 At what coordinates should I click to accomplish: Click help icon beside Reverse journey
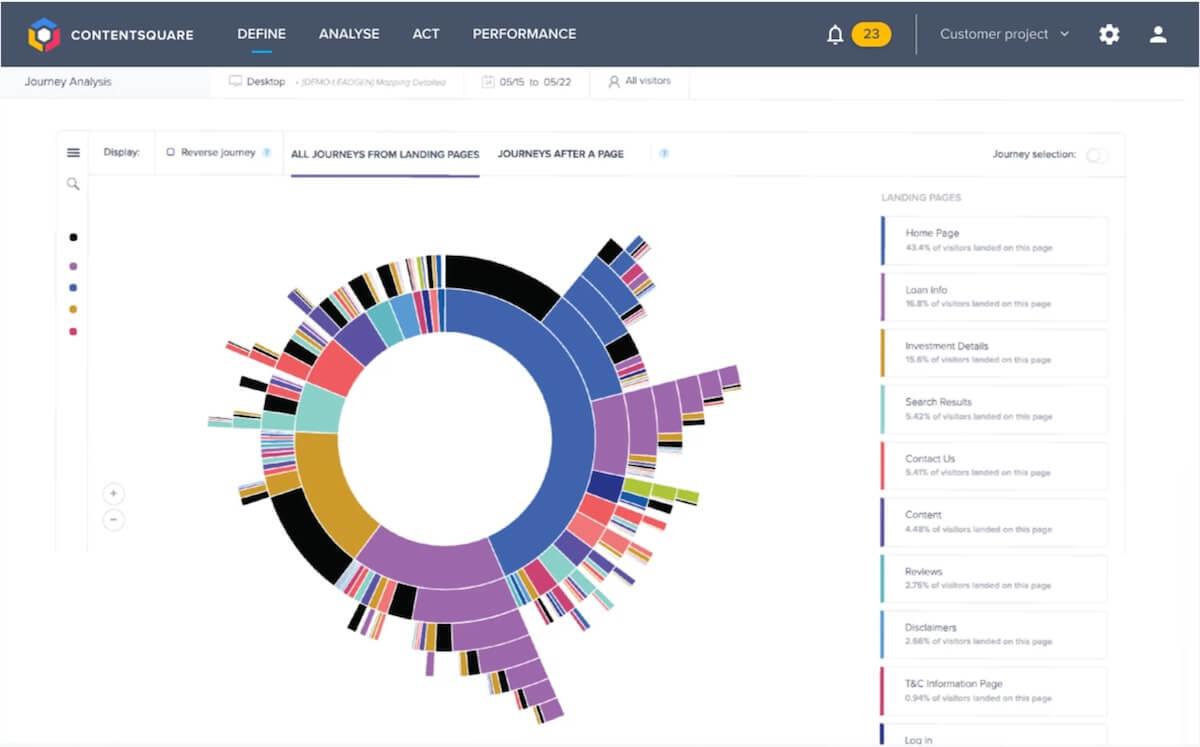coord(267,153)
